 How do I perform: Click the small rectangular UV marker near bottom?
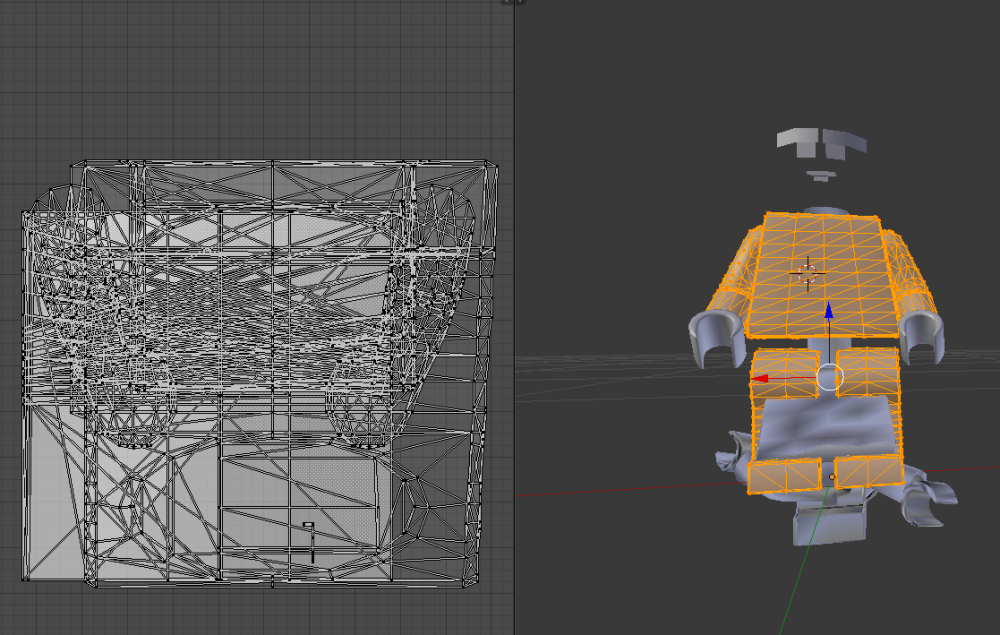(308, 527)
